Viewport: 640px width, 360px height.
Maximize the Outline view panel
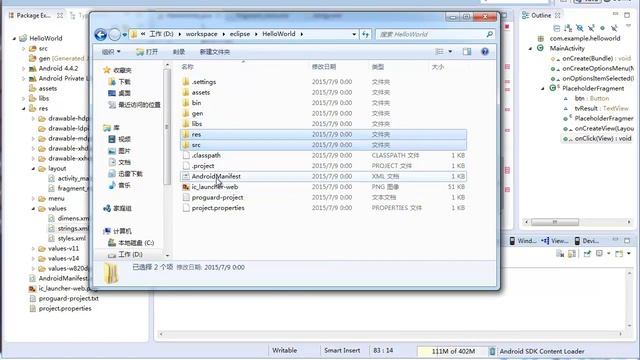click(x=627, y=15)
